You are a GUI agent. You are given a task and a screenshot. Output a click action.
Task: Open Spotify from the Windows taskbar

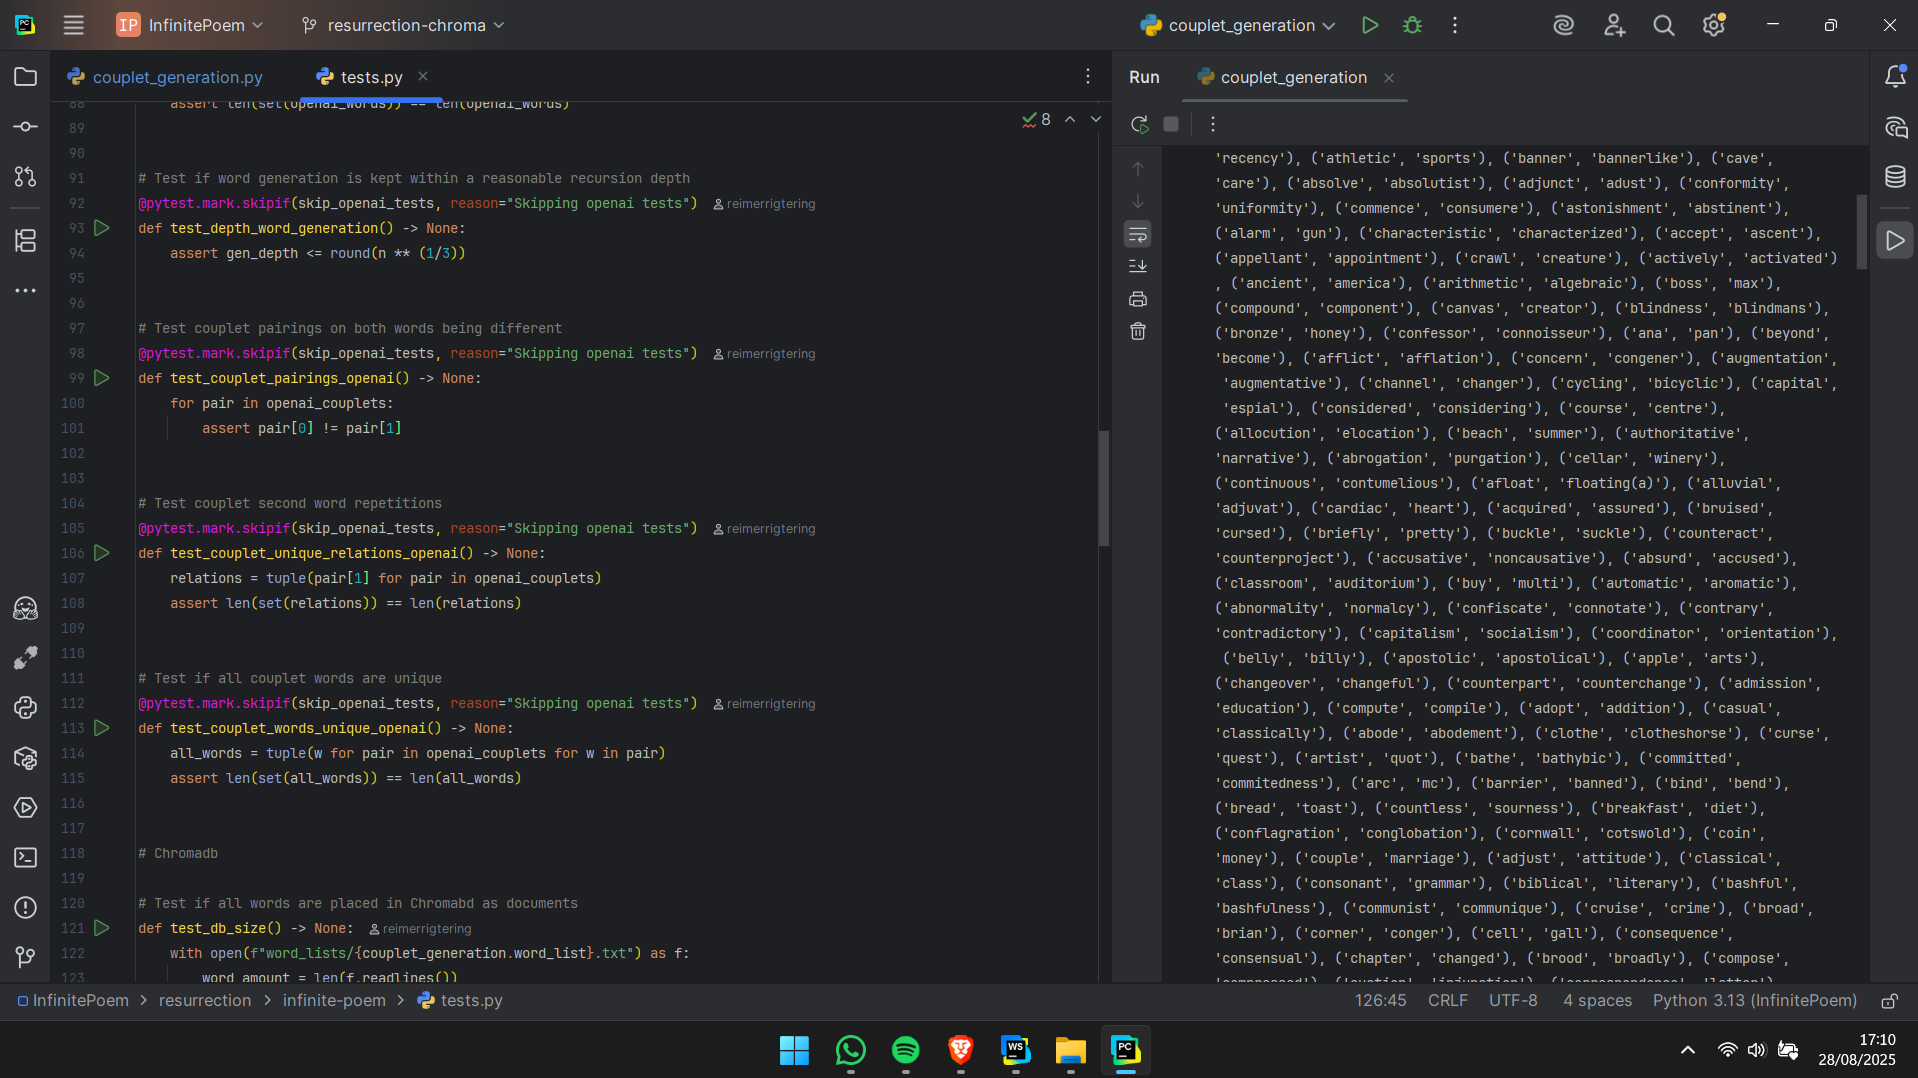[906, 1050]
